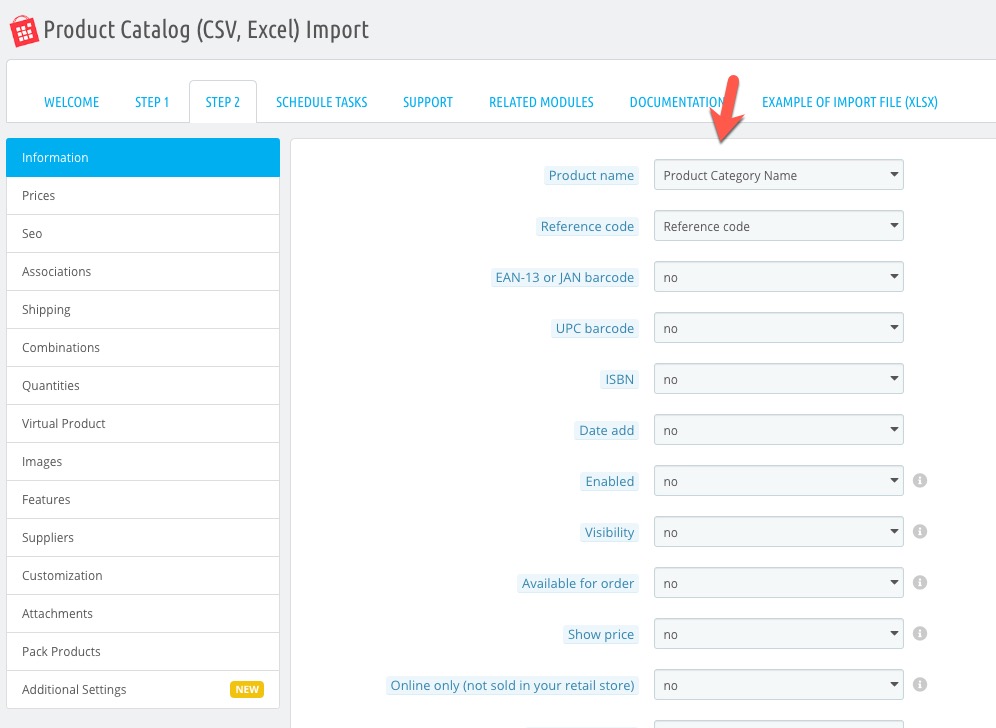Click the Visibility field label

pos(609,532)
